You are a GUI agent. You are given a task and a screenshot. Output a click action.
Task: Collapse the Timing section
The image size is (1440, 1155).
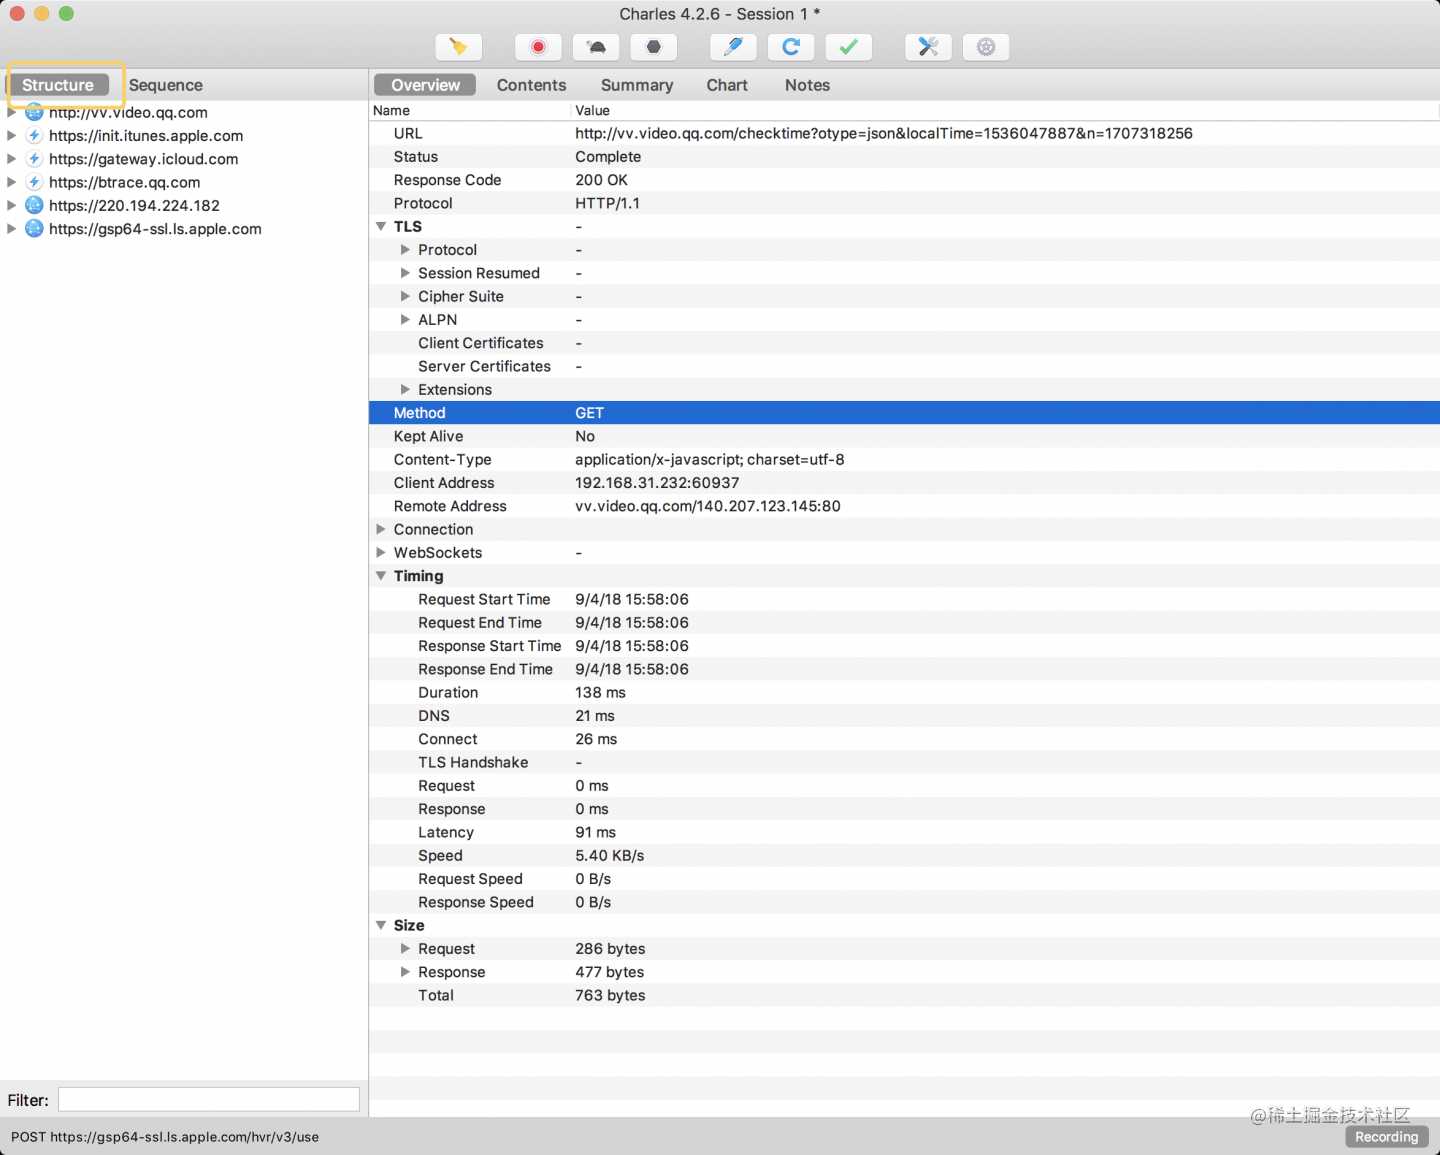(381, 576)
